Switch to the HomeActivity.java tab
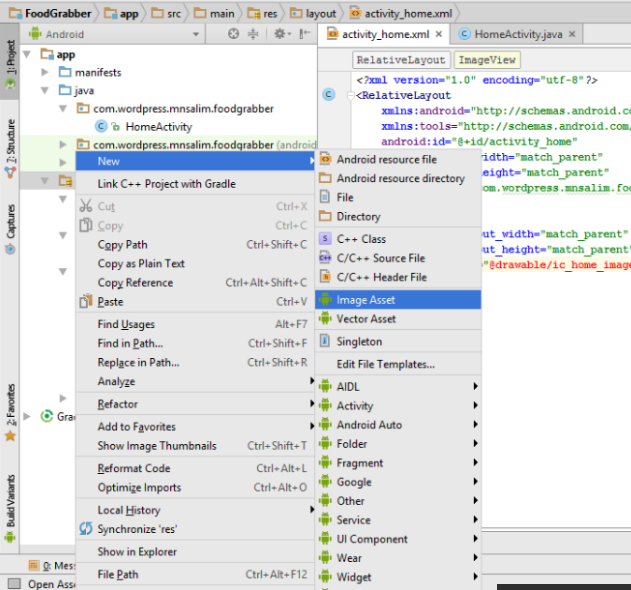The image size is (631, 590). pos(518,34)
